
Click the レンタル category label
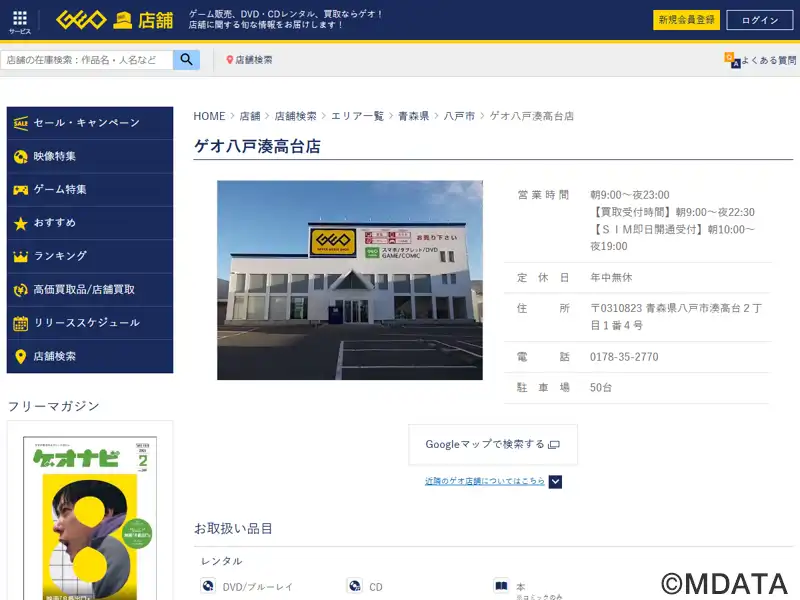(x=221, y=561)
